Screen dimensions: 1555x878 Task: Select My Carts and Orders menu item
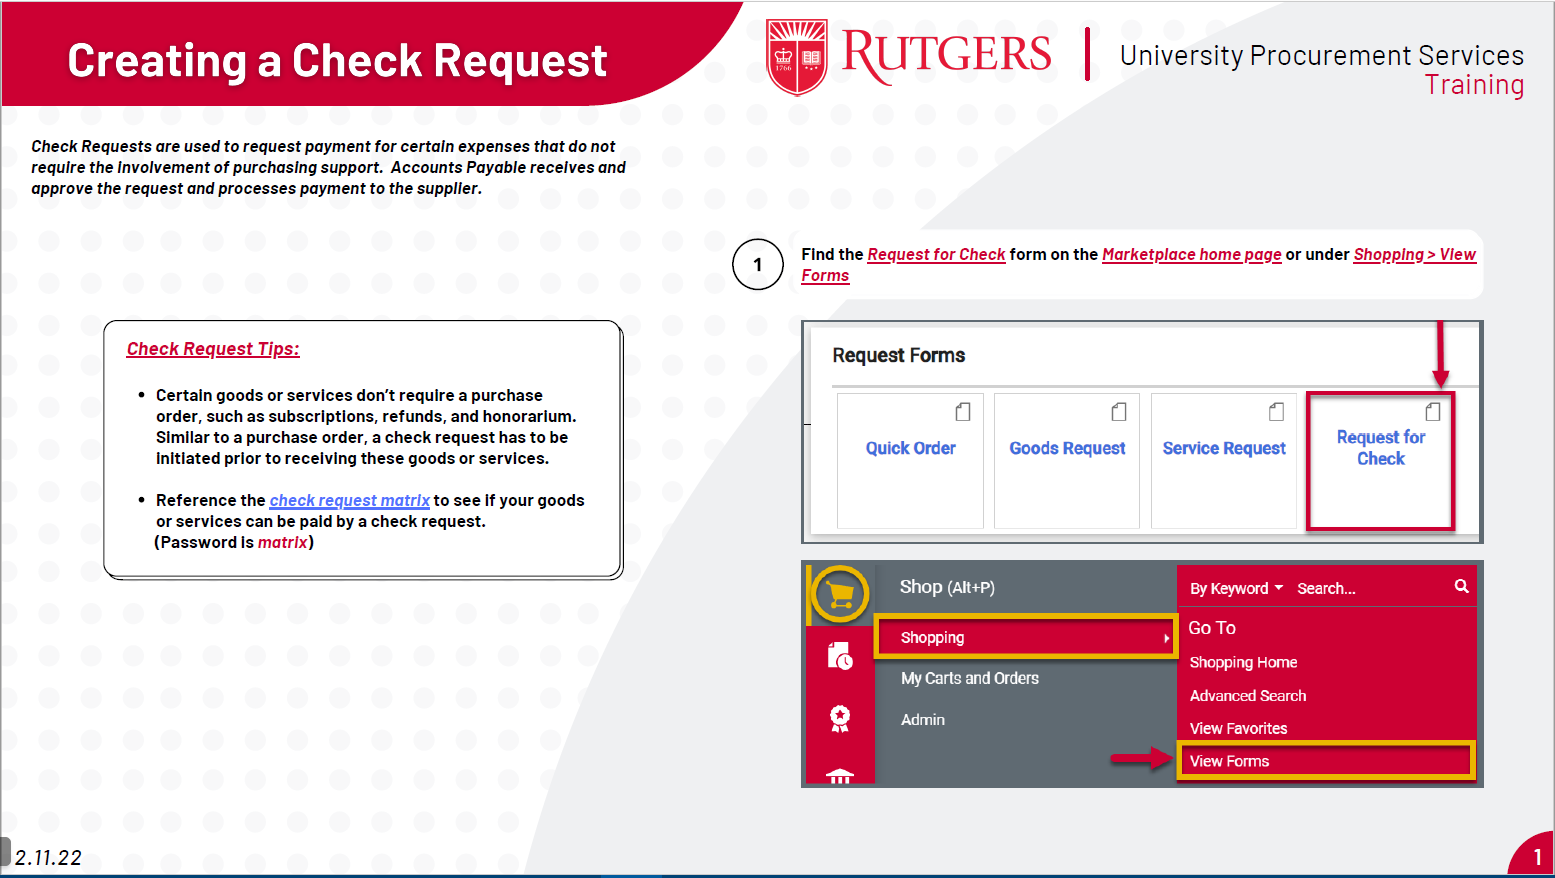[969, 678]
